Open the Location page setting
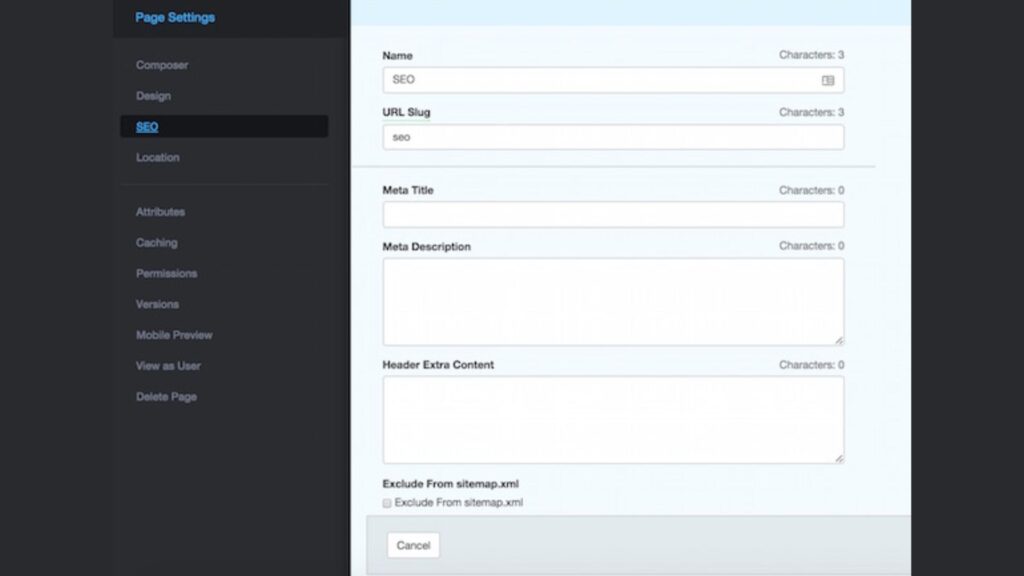 click(x=157, y=157)
